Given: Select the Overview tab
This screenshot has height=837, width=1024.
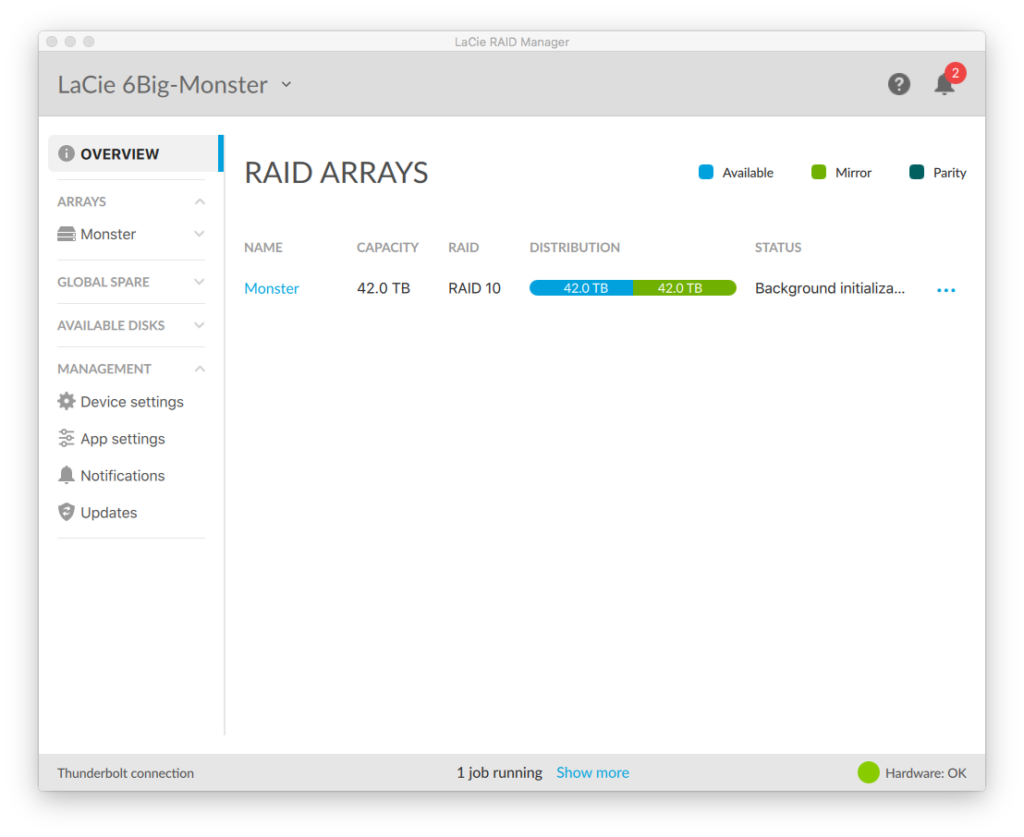Looking at the screenshot, I should (x=135, y=153).
